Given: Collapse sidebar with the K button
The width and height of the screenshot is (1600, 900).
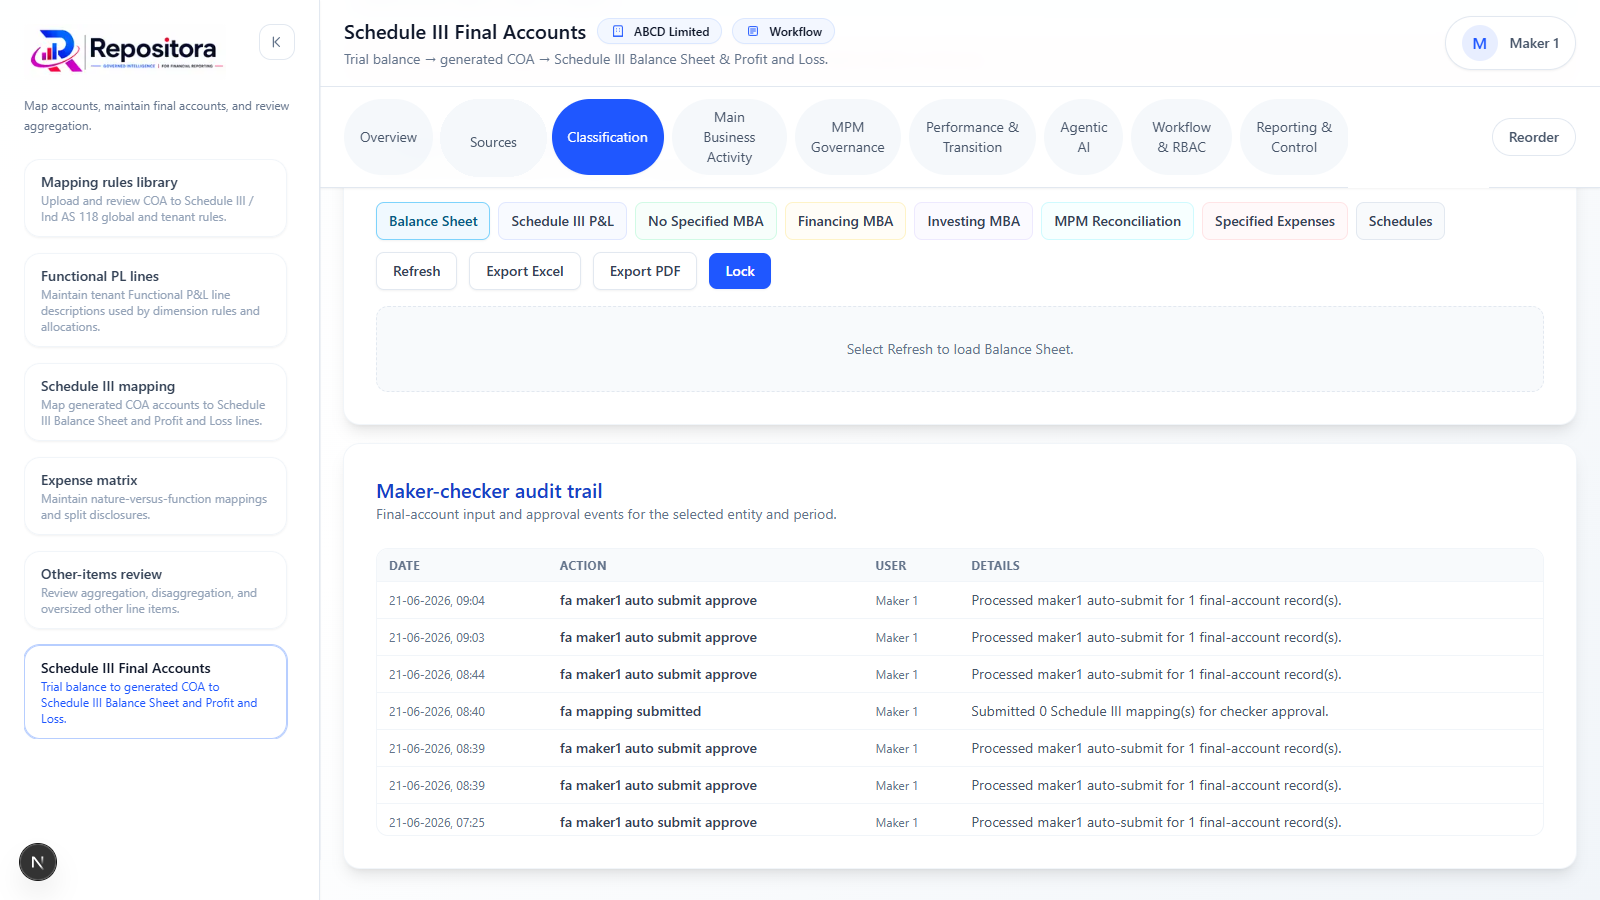Looking at the screenshot, I should pyautogui.click(x=276, y=42).
